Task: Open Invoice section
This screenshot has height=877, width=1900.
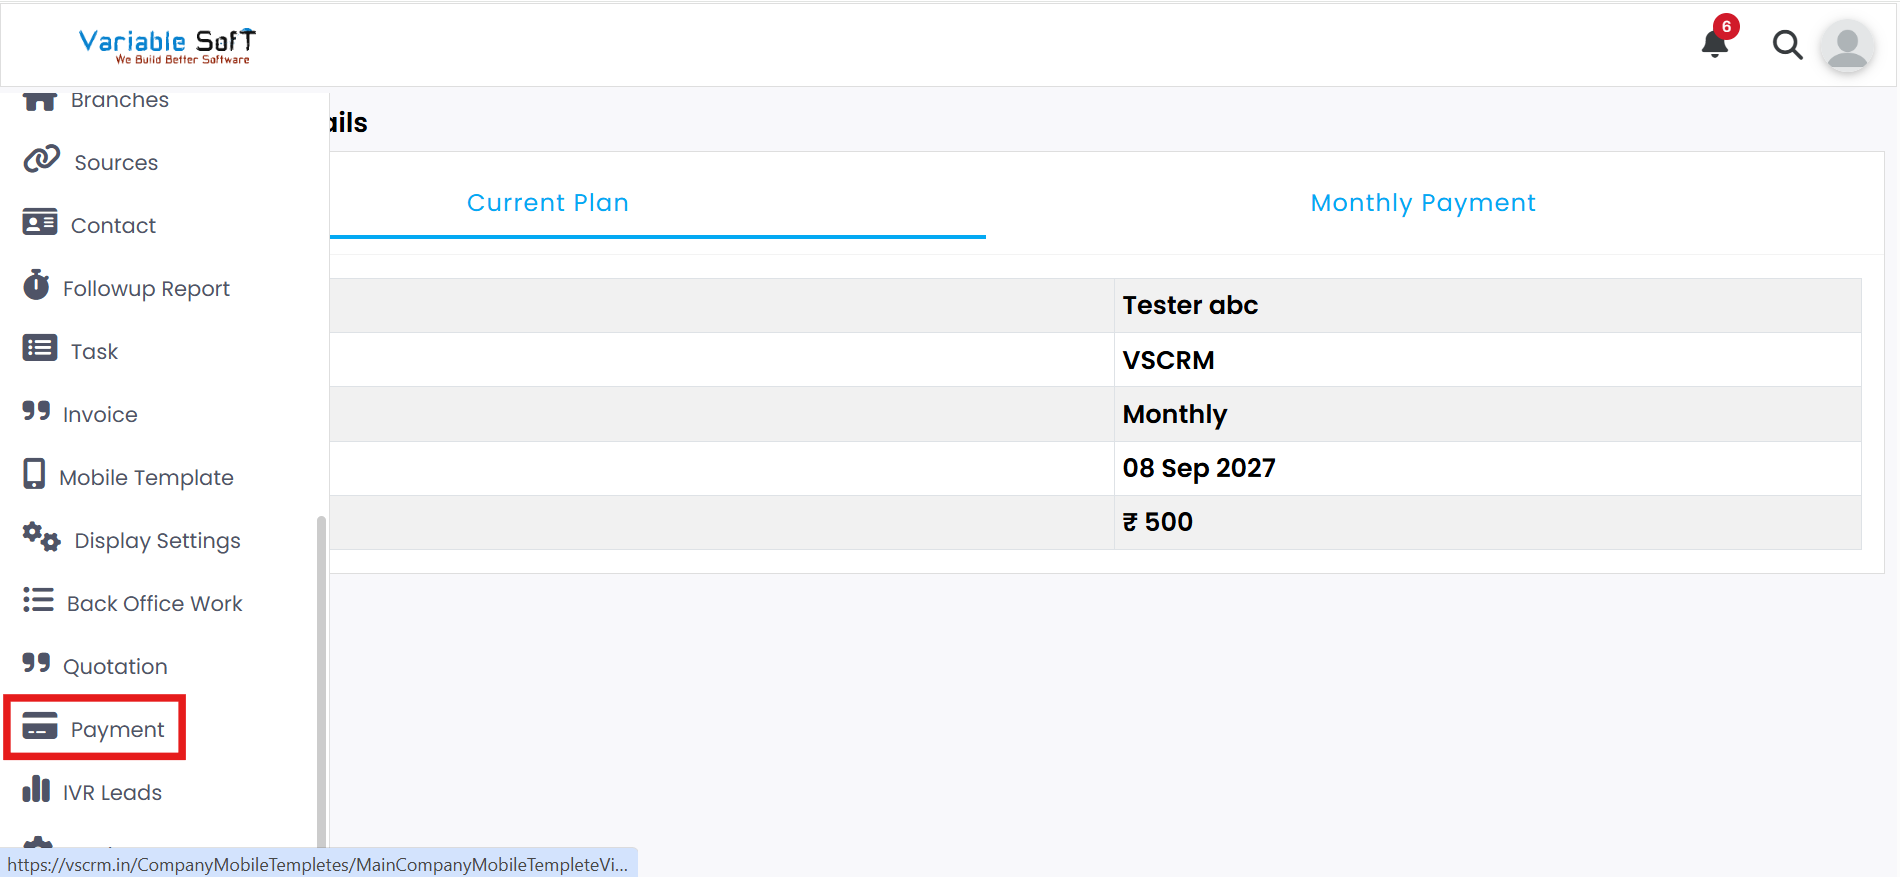Action: coord(100,415)
